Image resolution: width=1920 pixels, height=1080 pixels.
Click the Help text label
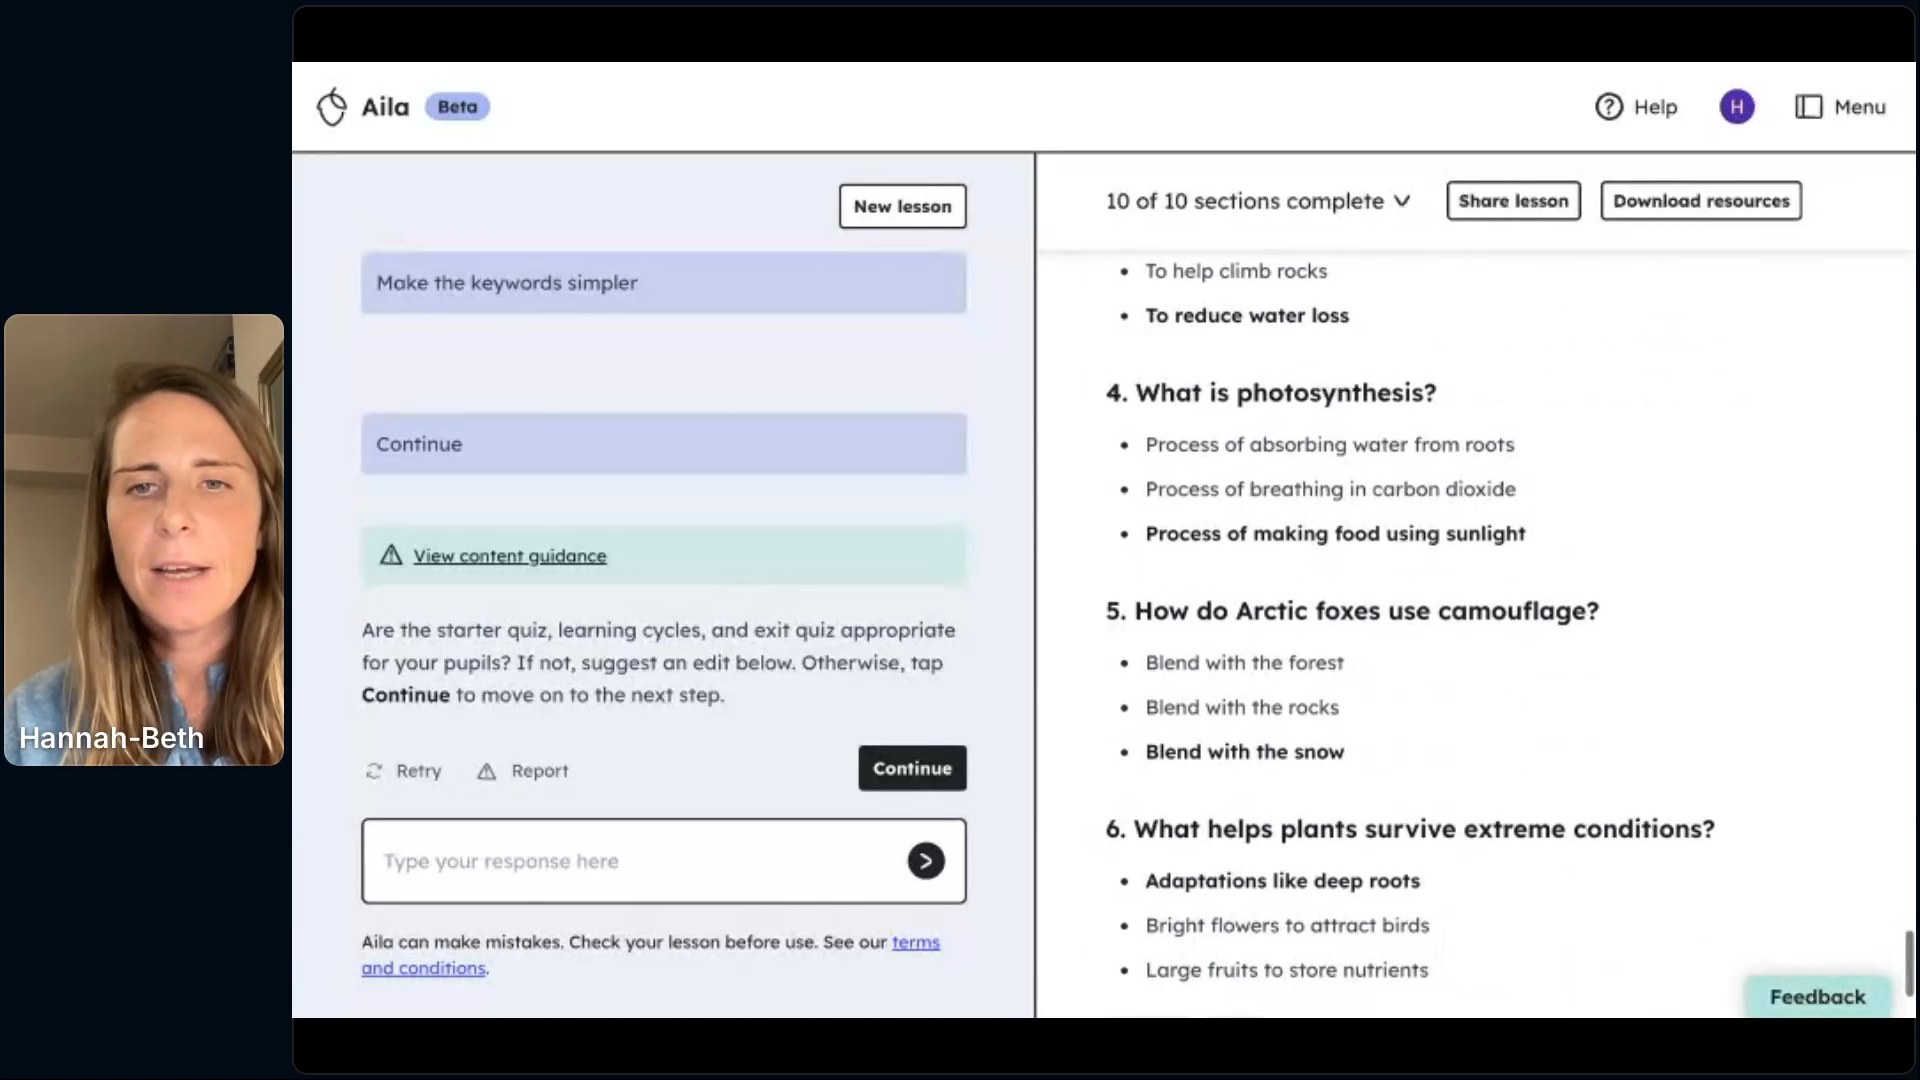(x=1655, y=107)
